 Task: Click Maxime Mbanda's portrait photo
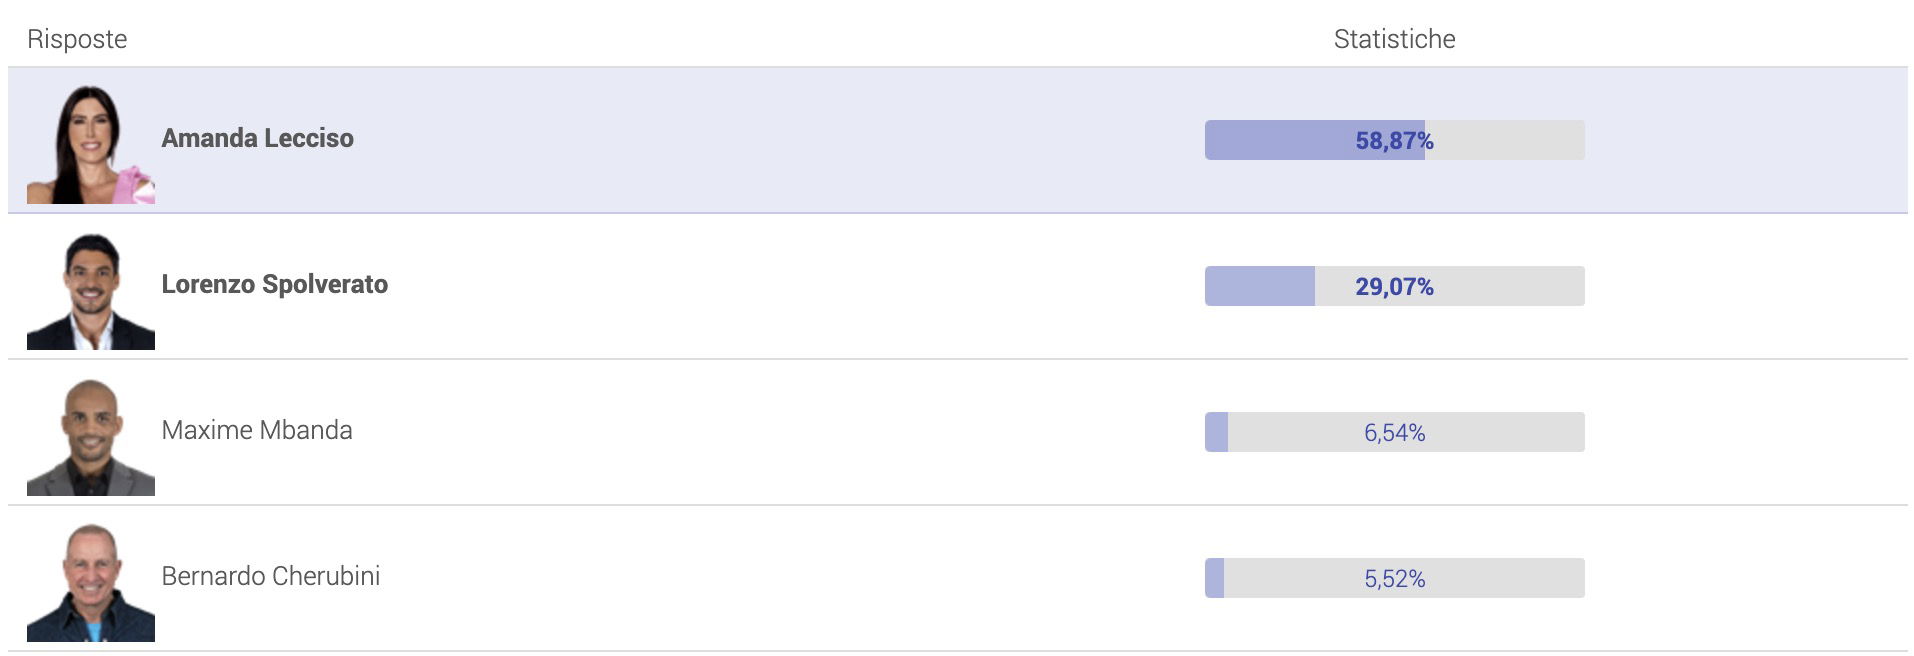pyautogui.click(x=91, y=437)
